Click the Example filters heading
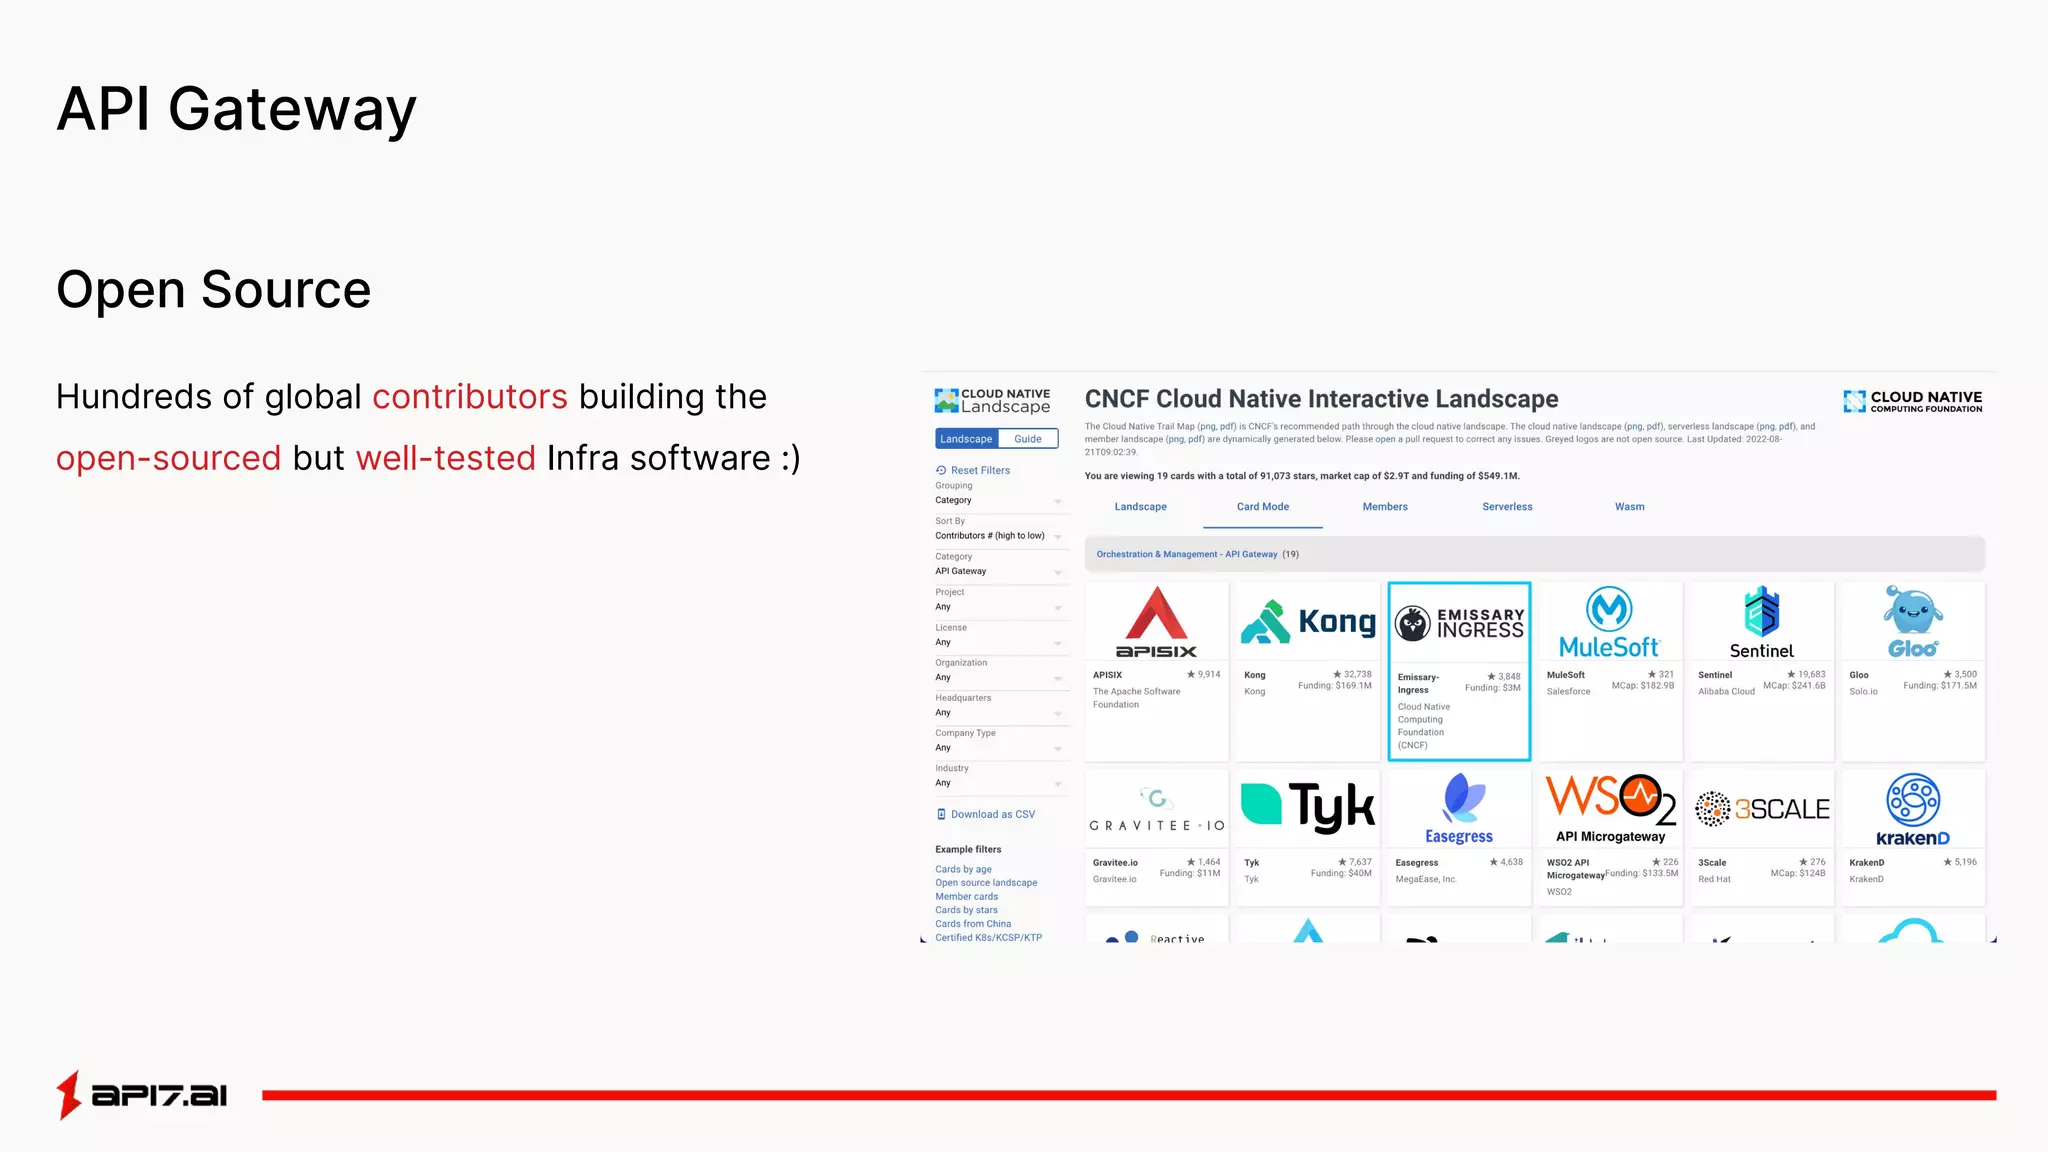Image resolution: width=2048 pixels, height=1152 pixels. tap(968, 849)
